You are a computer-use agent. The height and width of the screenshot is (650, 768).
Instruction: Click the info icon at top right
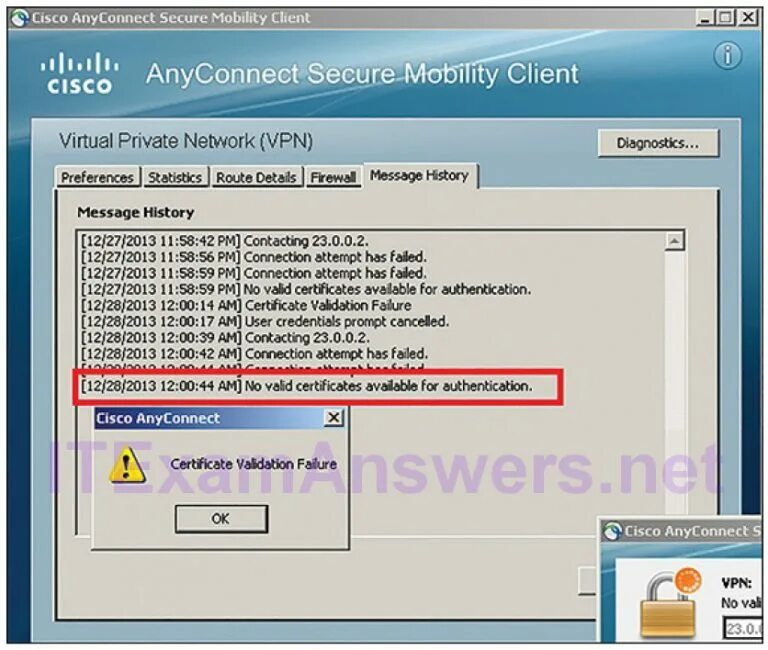728,55
